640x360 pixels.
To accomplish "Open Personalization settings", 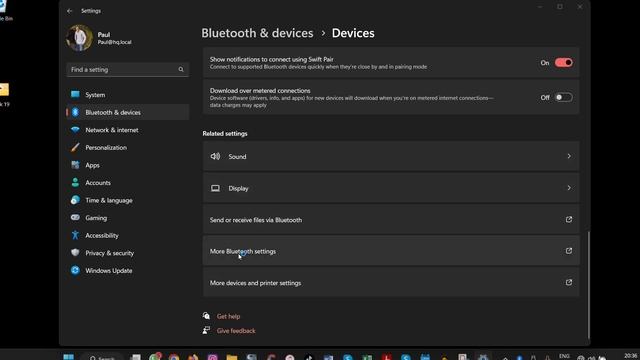I will point(127,147).
